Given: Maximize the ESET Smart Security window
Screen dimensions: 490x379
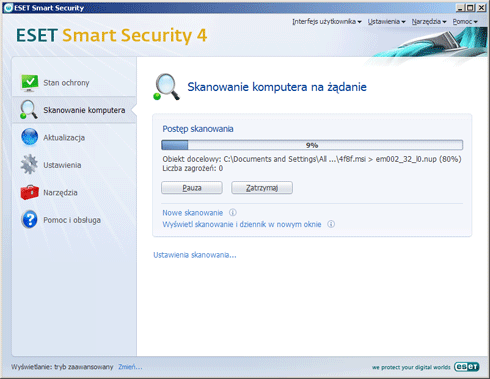Looking at the screenshot, I should [x=470, y=8].
